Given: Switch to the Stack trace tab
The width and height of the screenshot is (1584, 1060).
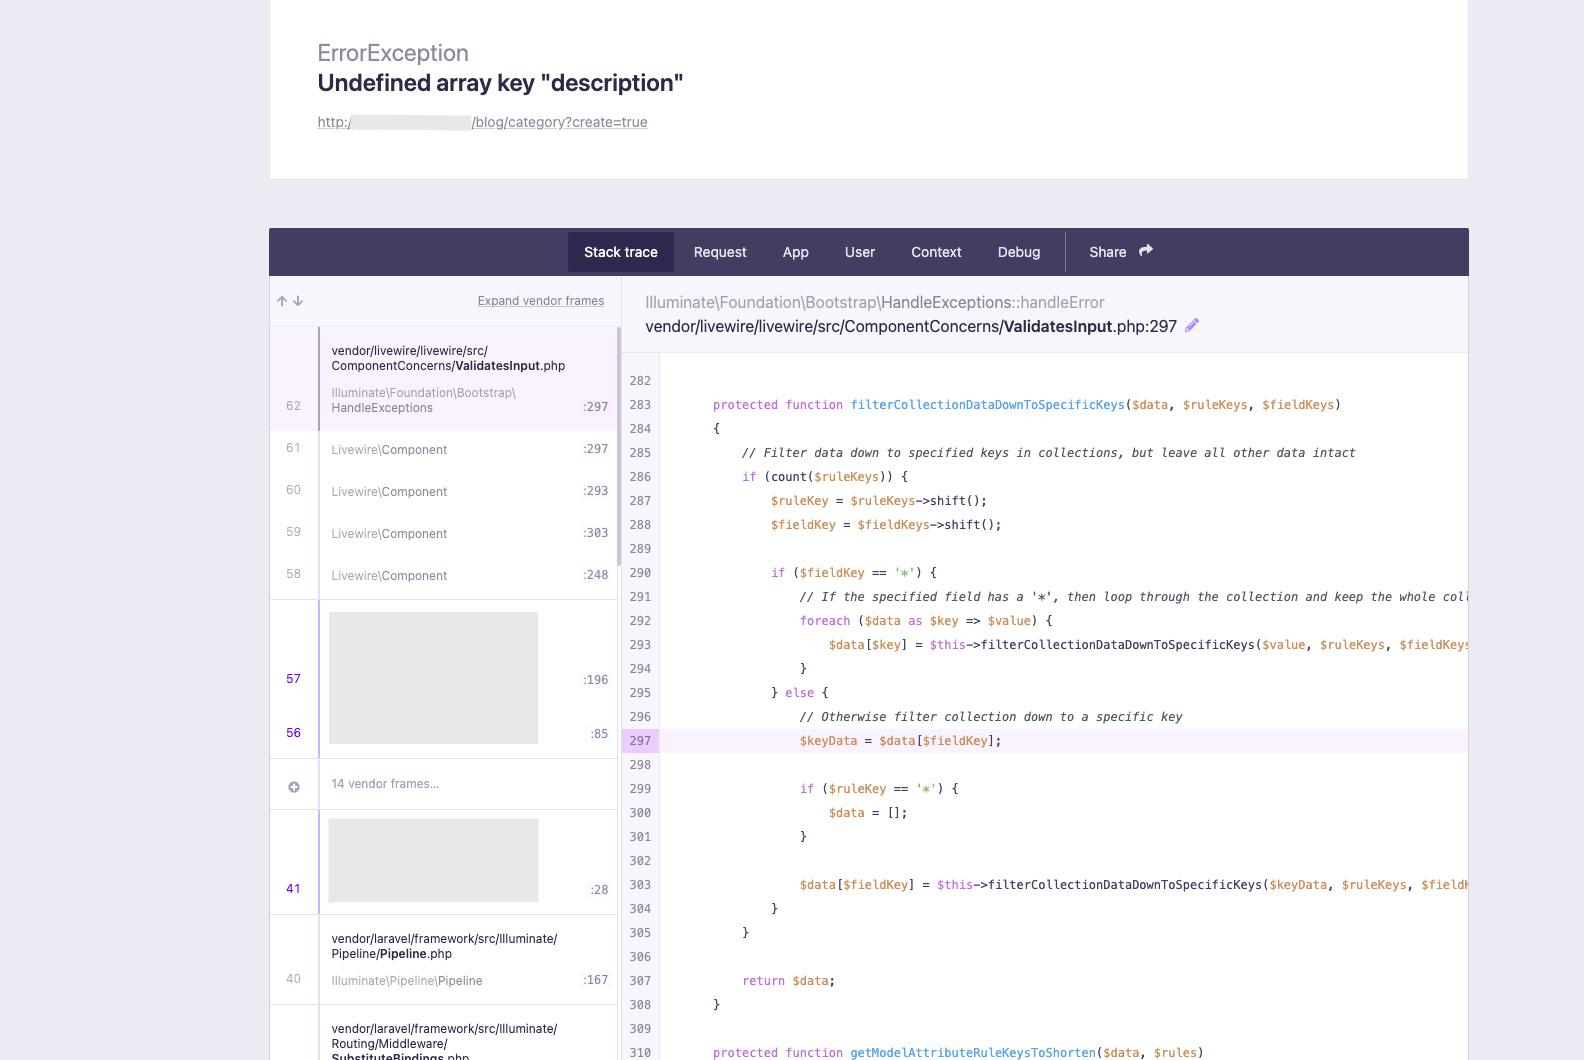Looking at the screenshot, I should click(x=621, y=252).
